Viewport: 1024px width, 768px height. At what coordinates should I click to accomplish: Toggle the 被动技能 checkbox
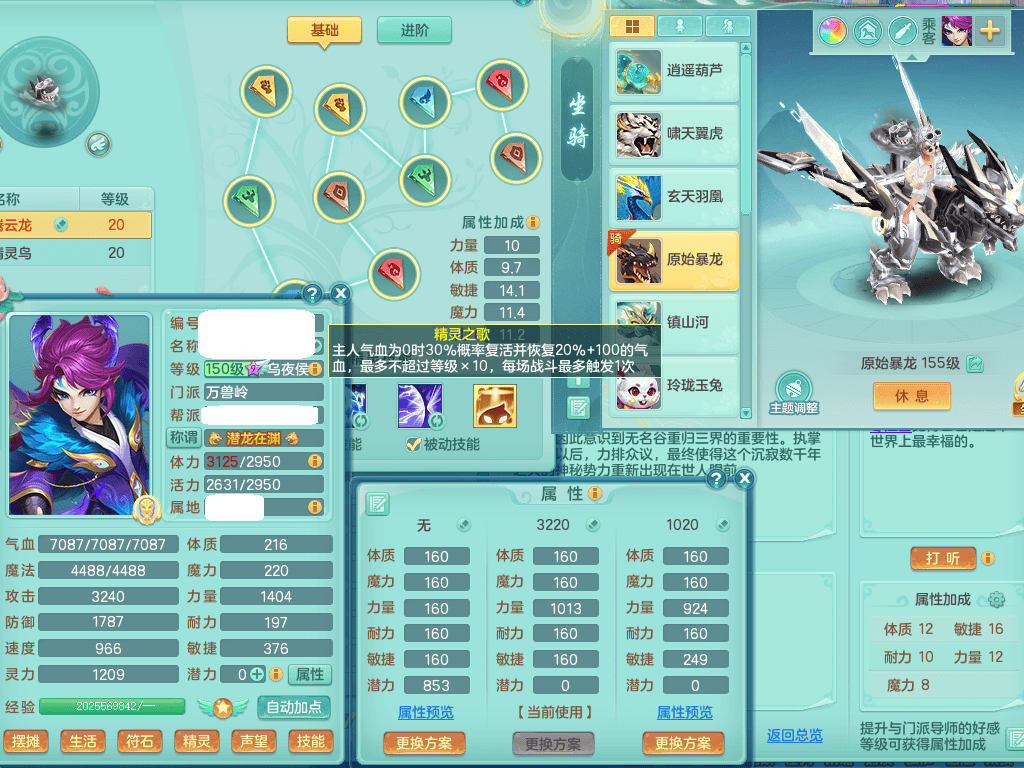click(413, 444)
